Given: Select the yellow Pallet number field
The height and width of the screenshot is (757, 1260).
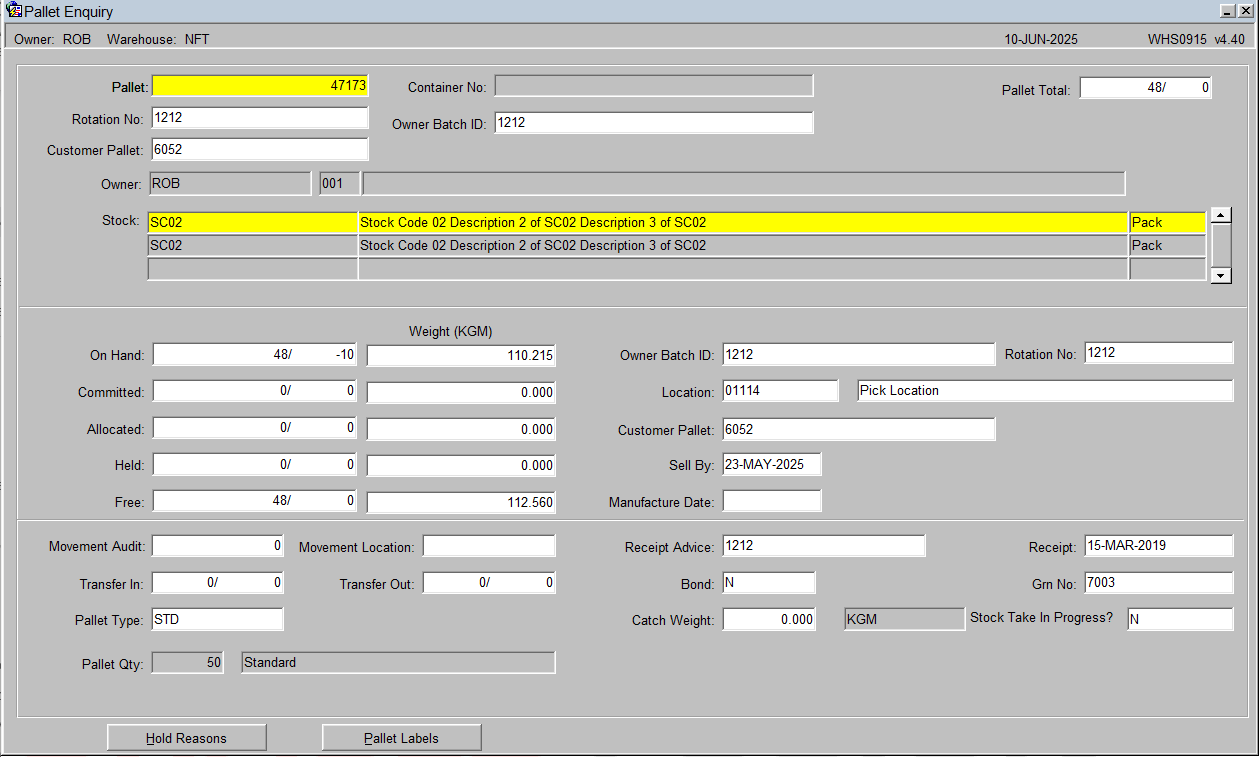Looking at the screenshot, I should 260,86.
